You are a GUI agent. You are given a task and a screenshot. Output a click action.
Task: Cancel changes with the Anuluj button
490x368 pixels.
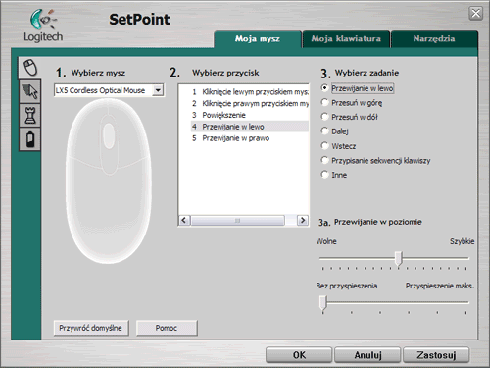pyautogui.click(x=368, y=355)
